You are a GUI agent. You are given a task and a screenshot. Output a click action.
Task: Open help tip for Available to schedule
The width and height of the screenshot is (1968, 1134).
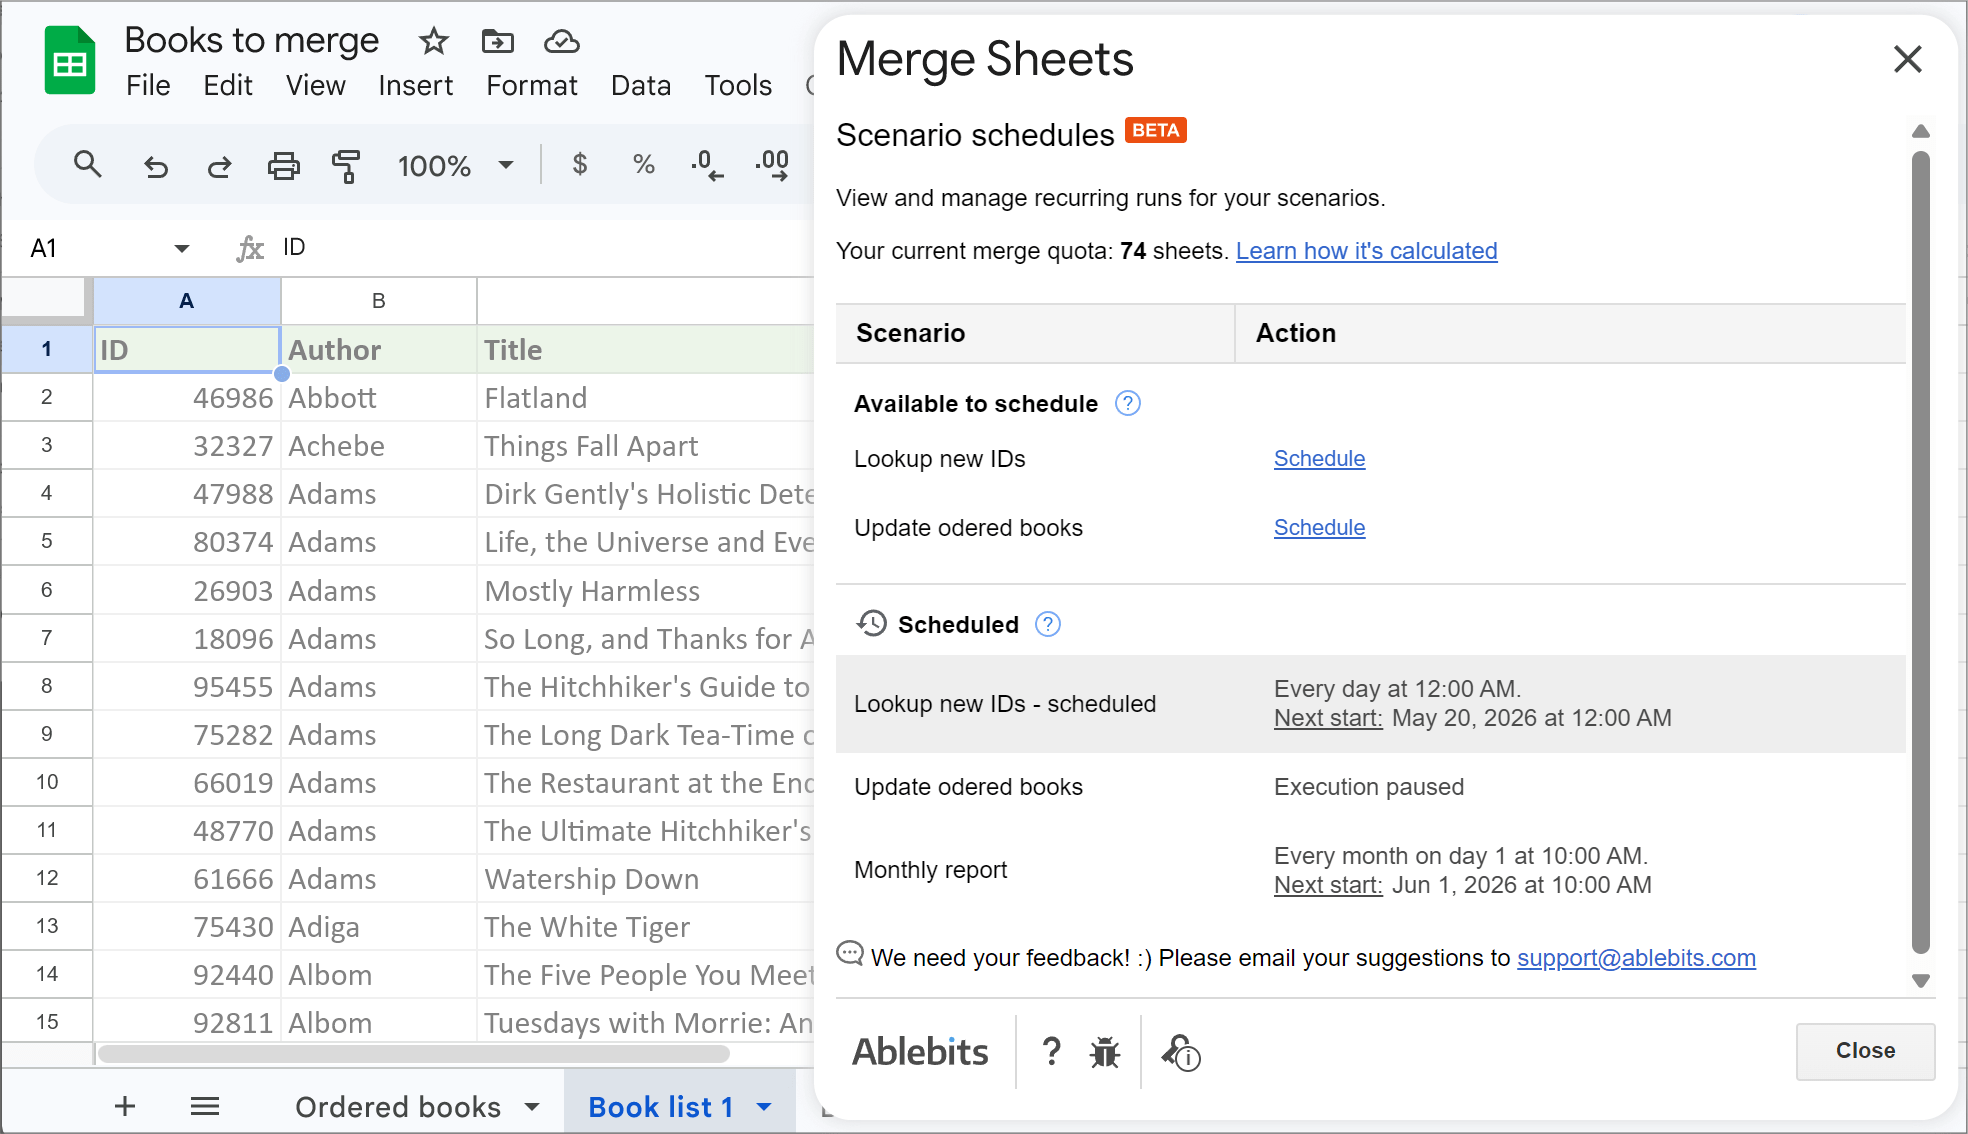point(1128,403)
